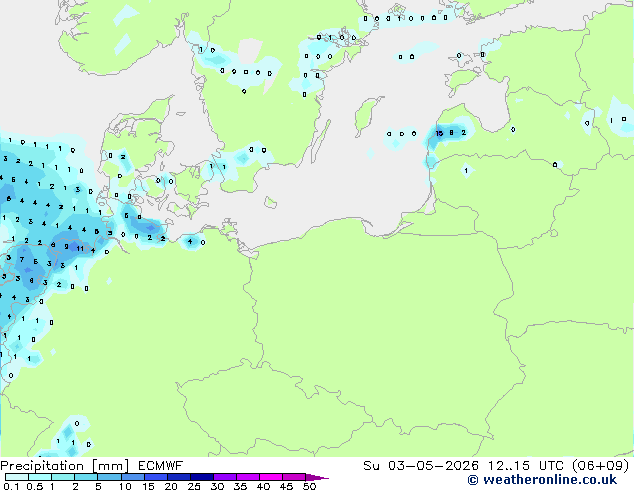Viewport: 634px width, 490px height.
Task: Click the purple arrow tip above 50
Action: [x=317, y=477]
